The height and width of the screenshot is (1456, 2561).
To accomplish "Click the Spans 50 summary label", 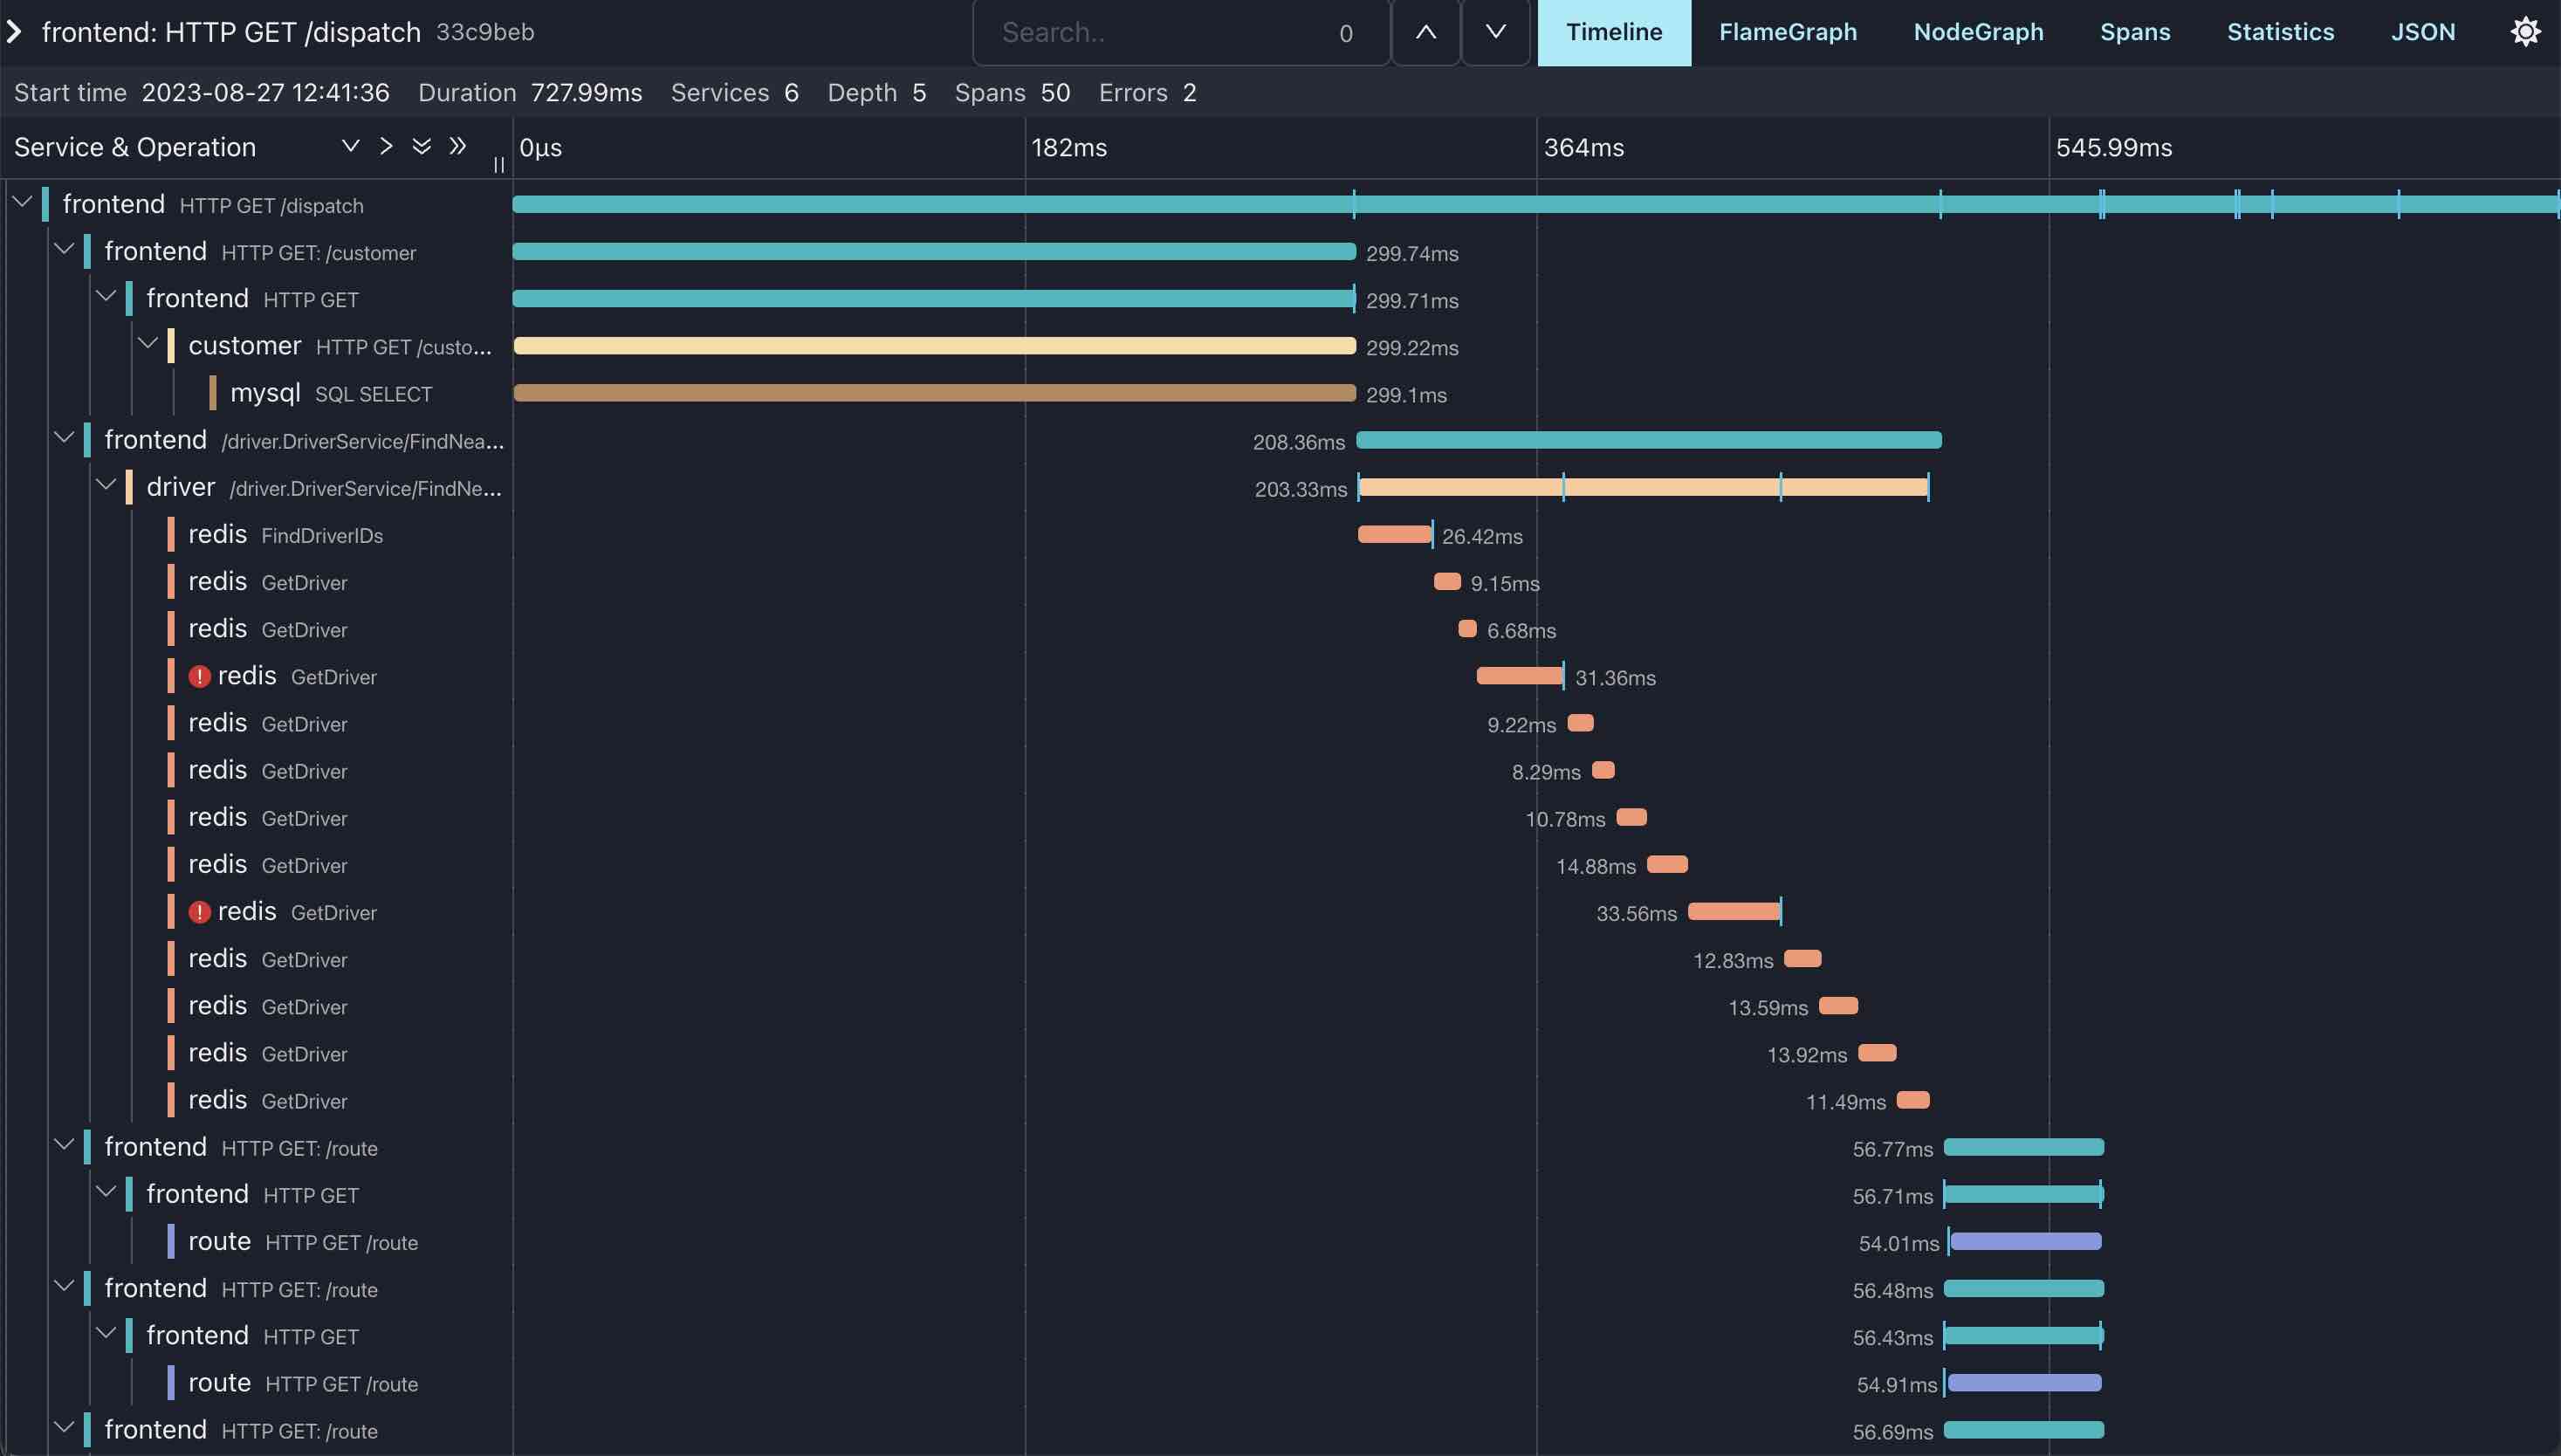I will pyautogui.click(x=1012, y=92).
